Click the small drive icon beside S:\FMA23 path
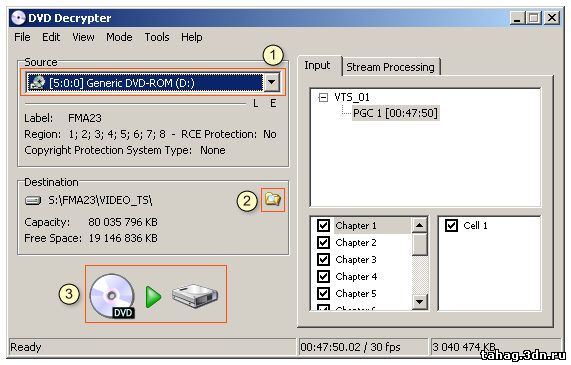Viewport: 571px width, 365px height. coord(33,200)
